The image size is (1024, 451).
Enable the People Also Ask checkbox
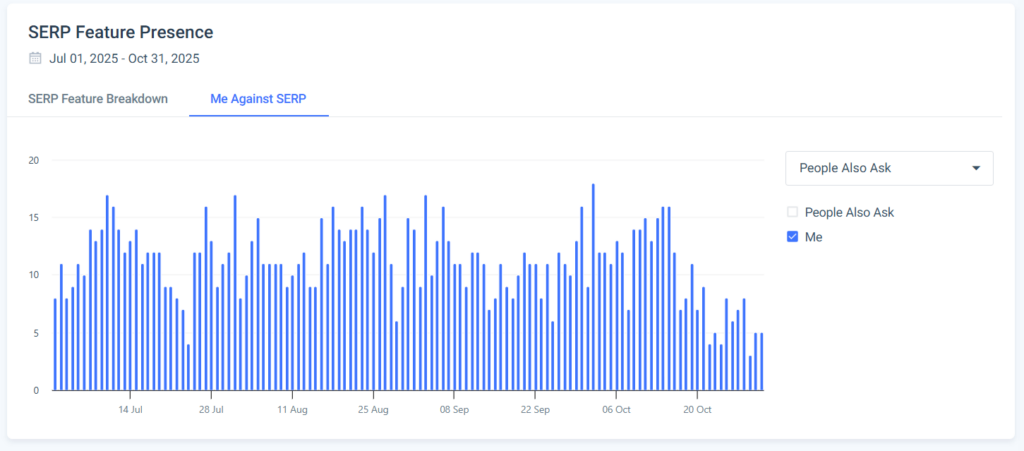(793, 212)
